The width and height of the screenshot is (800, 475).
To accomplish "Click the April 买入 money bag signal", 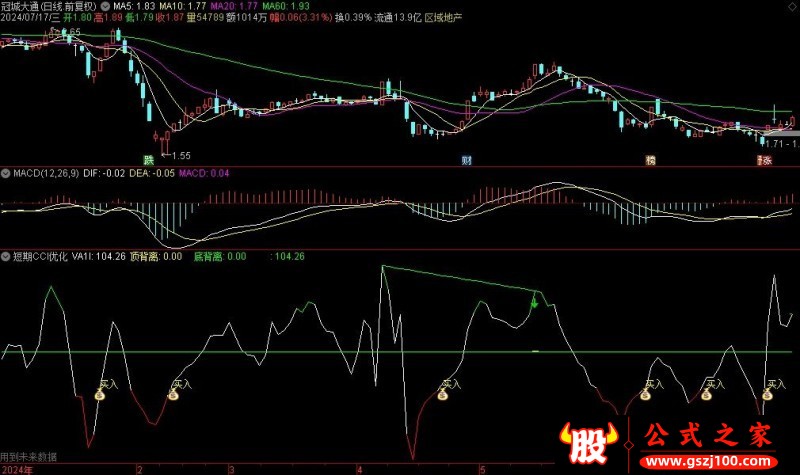I will pyautogui.click(x=442, y=394).
